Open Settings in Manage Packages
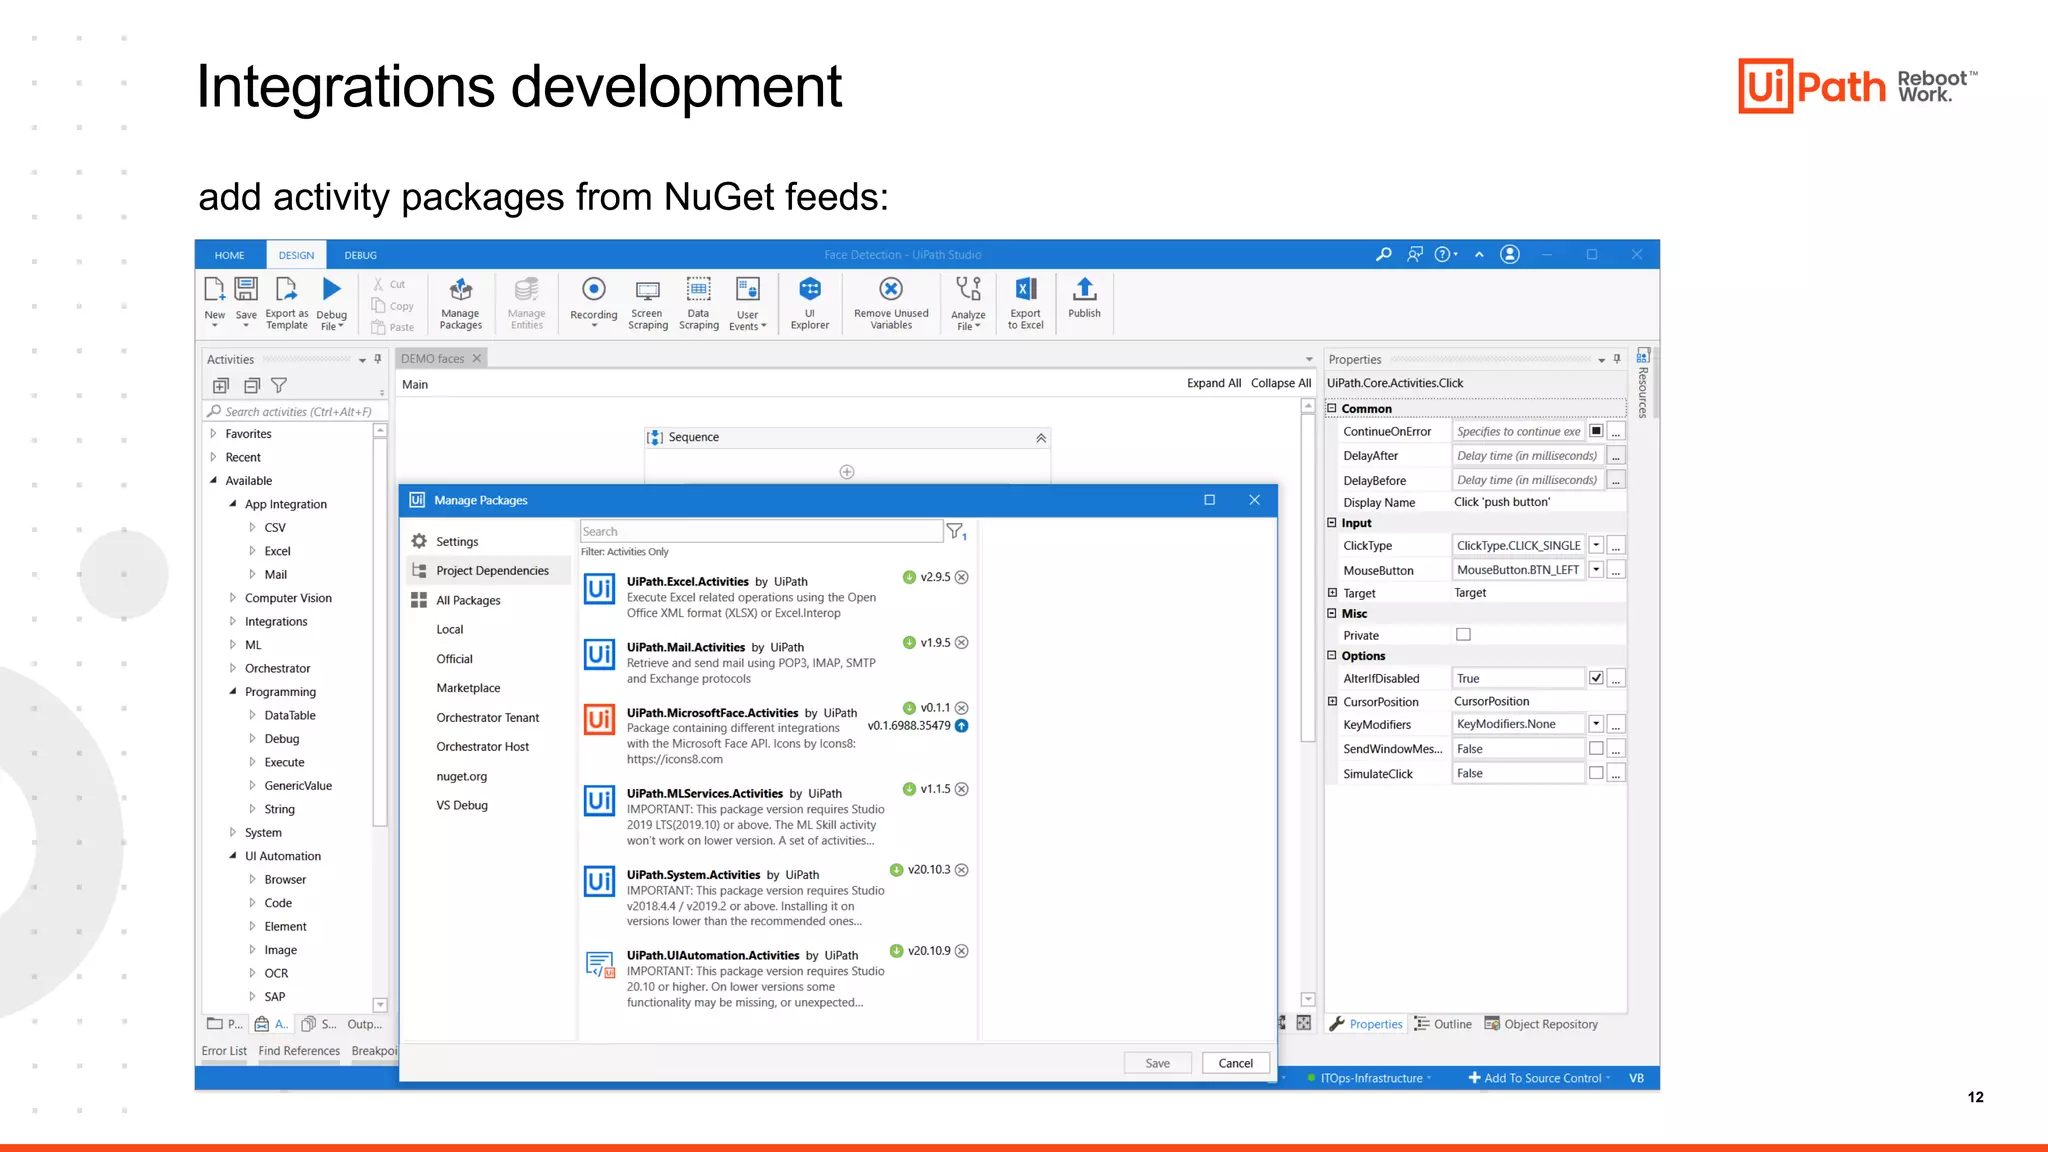This screenshot has height=1152, width=2048. (x=457, y=541)
